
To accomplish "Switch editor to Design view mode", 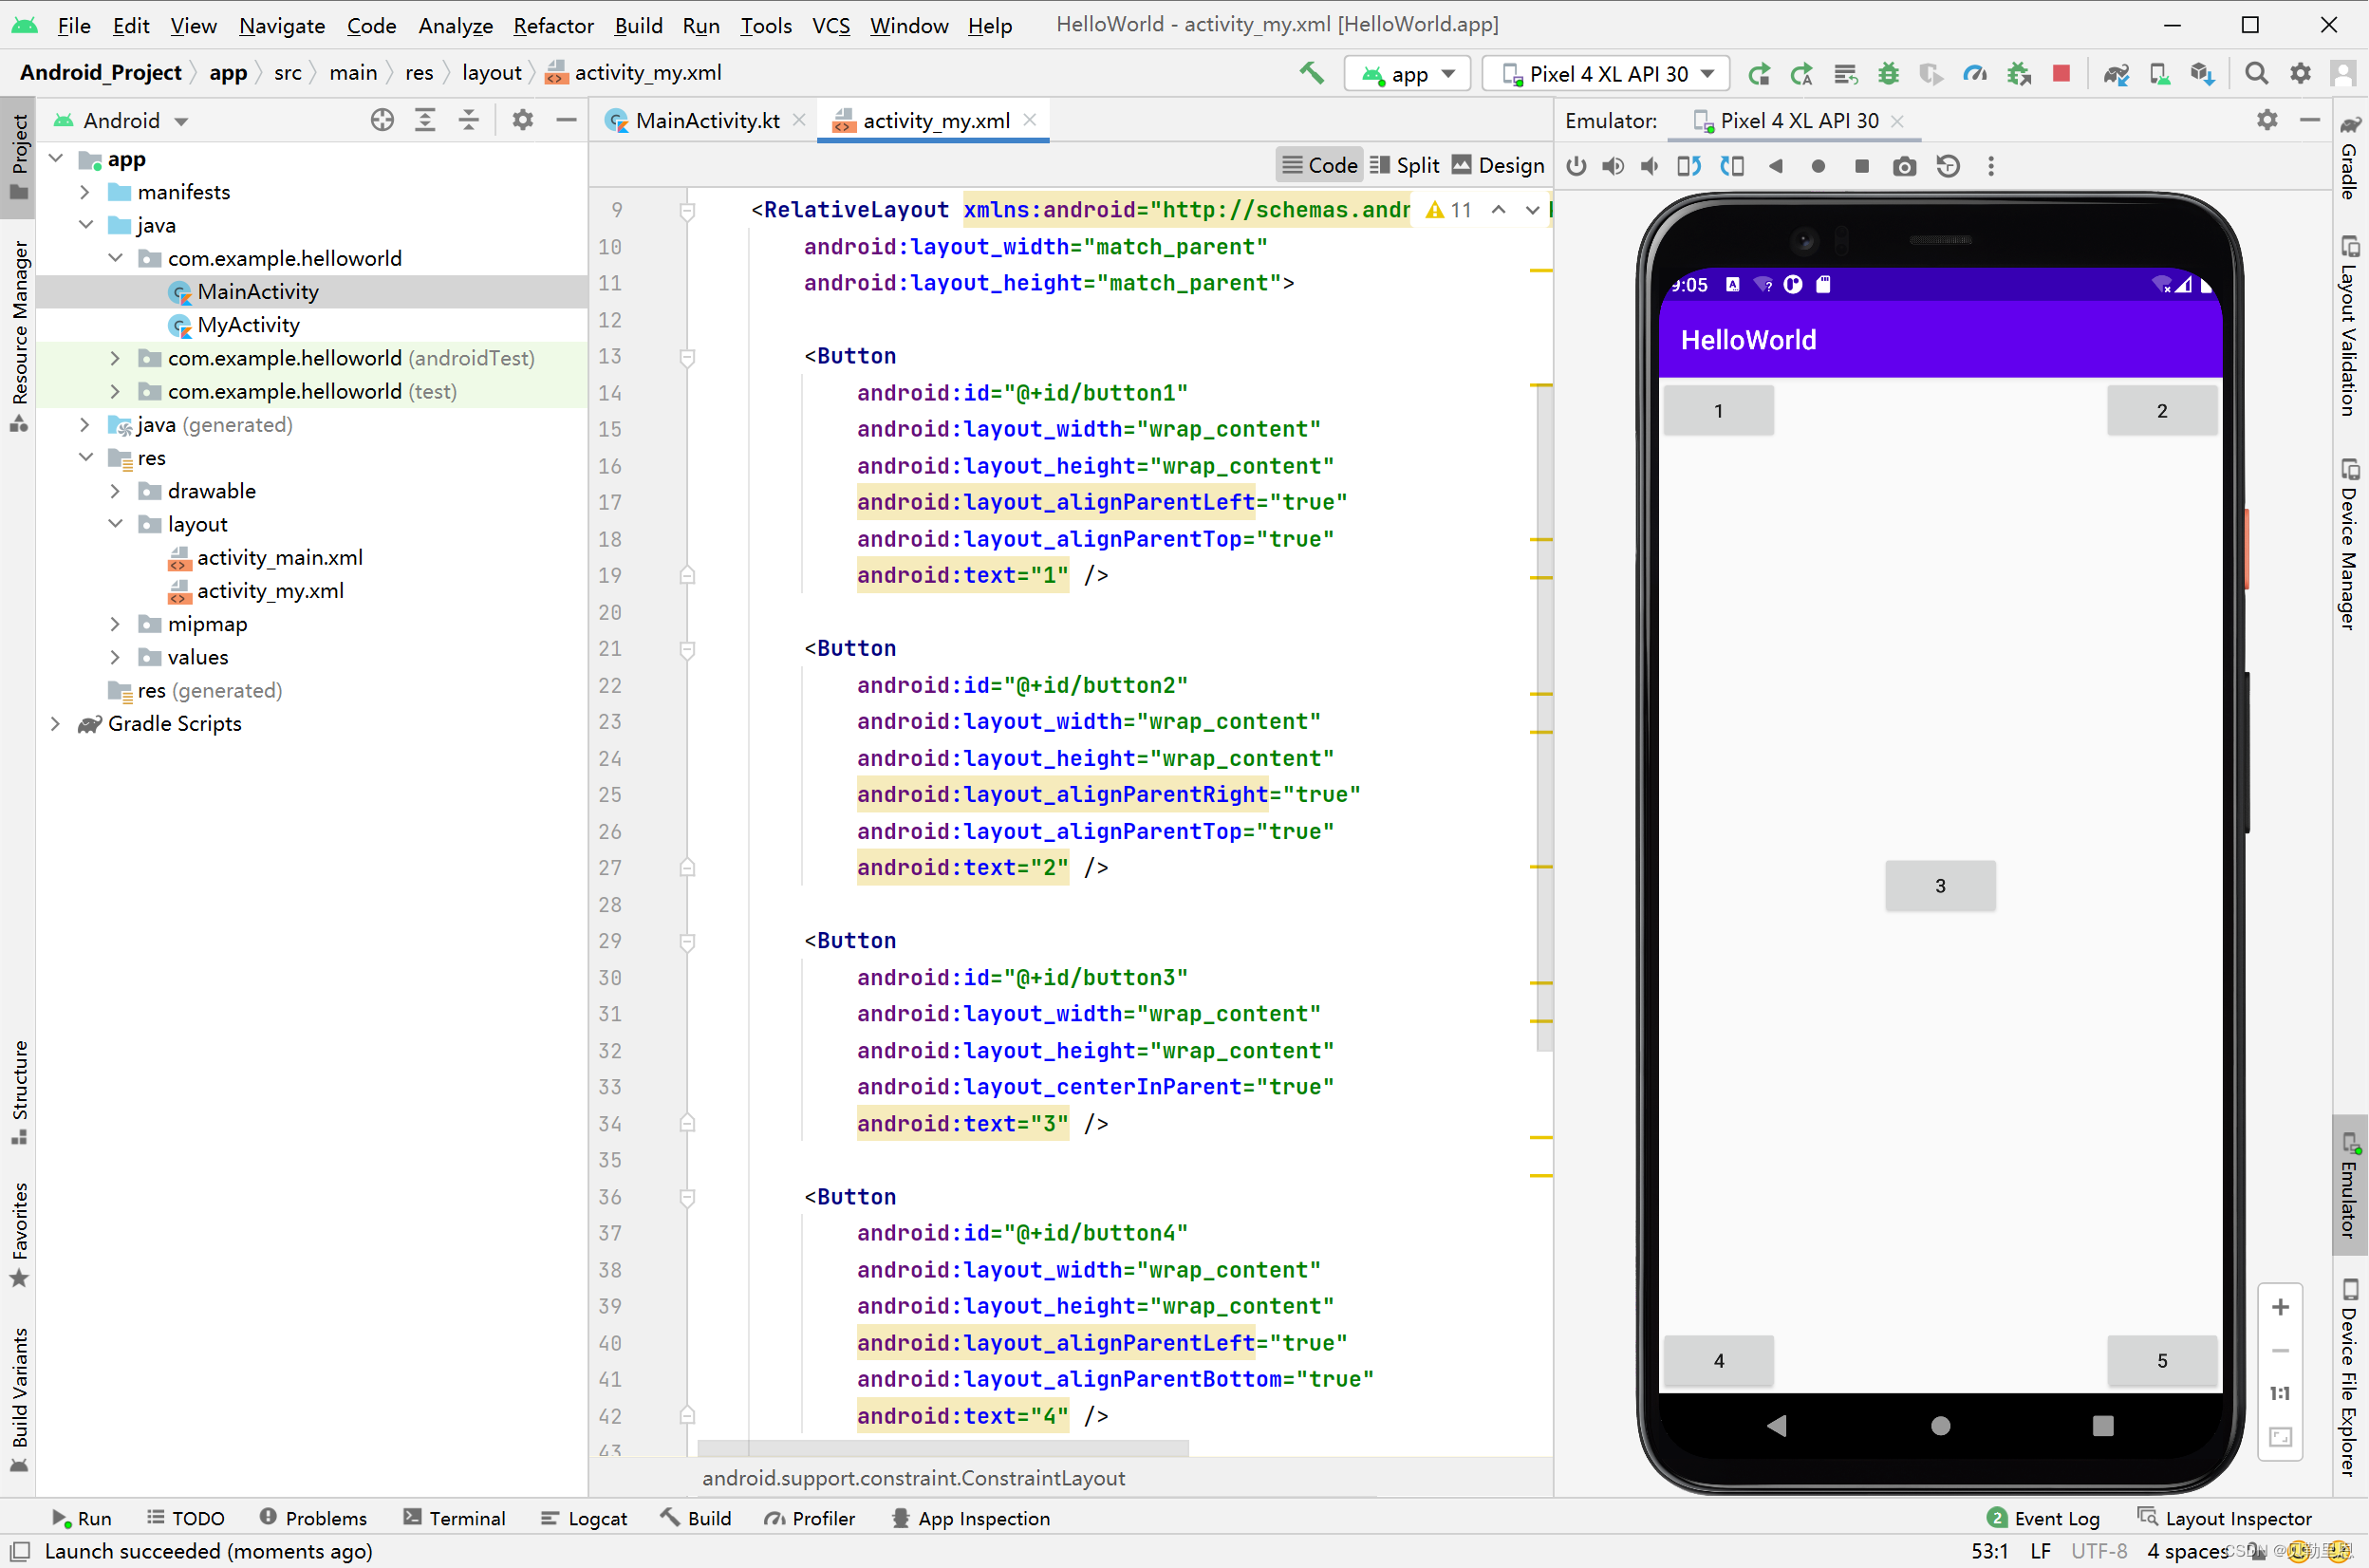I will 1497,165.
